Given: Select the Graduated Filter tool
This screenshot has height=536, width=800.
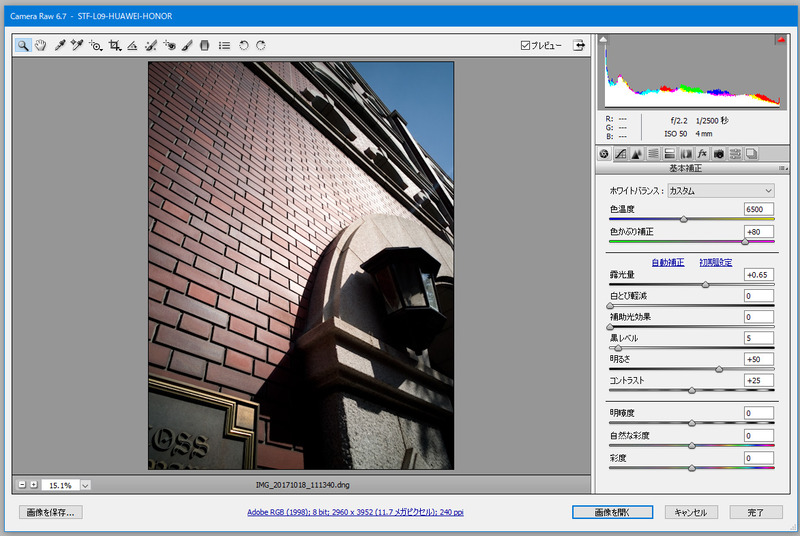Looking at the screenshot, I should [204, 45].
